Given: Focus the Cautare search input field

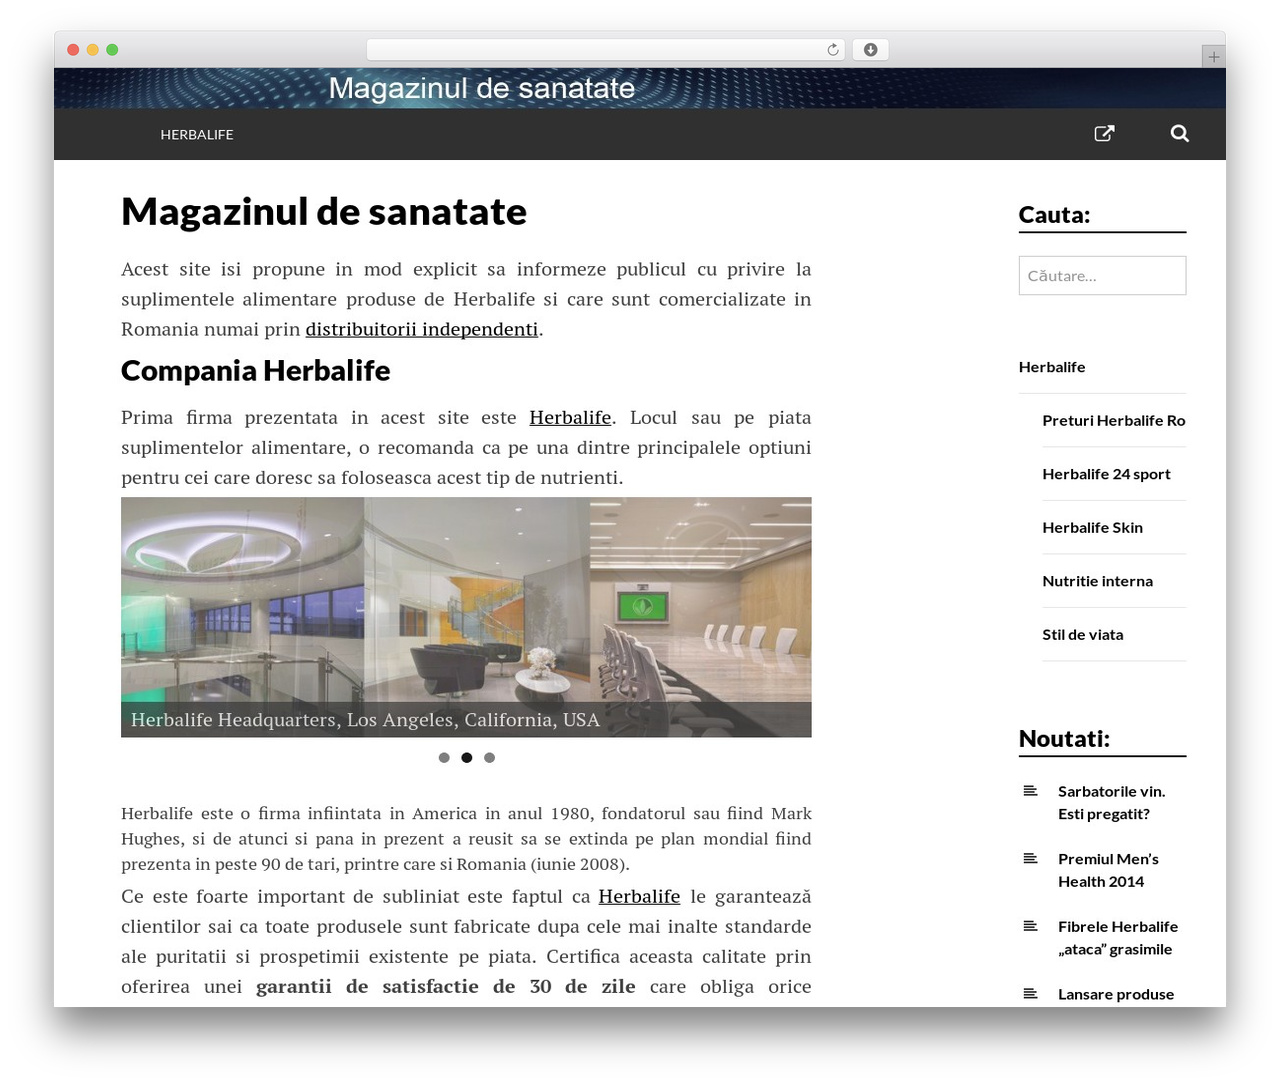Looking at the screenshot, I should [1102, 275].
